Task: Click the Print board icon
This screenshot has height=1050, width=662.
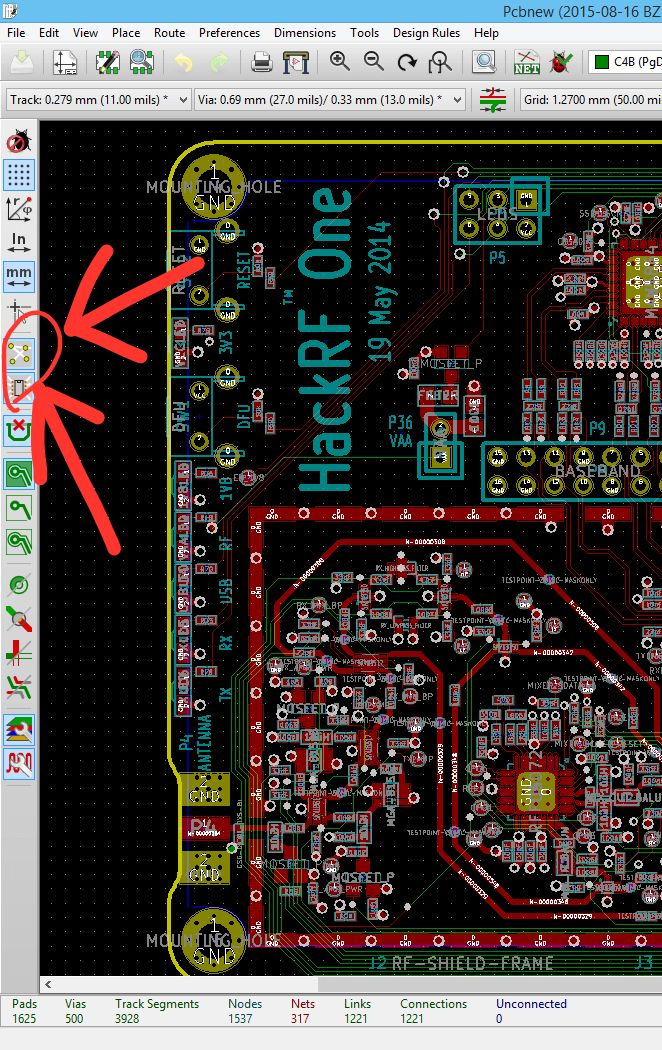Action: (x=261, y=62)
